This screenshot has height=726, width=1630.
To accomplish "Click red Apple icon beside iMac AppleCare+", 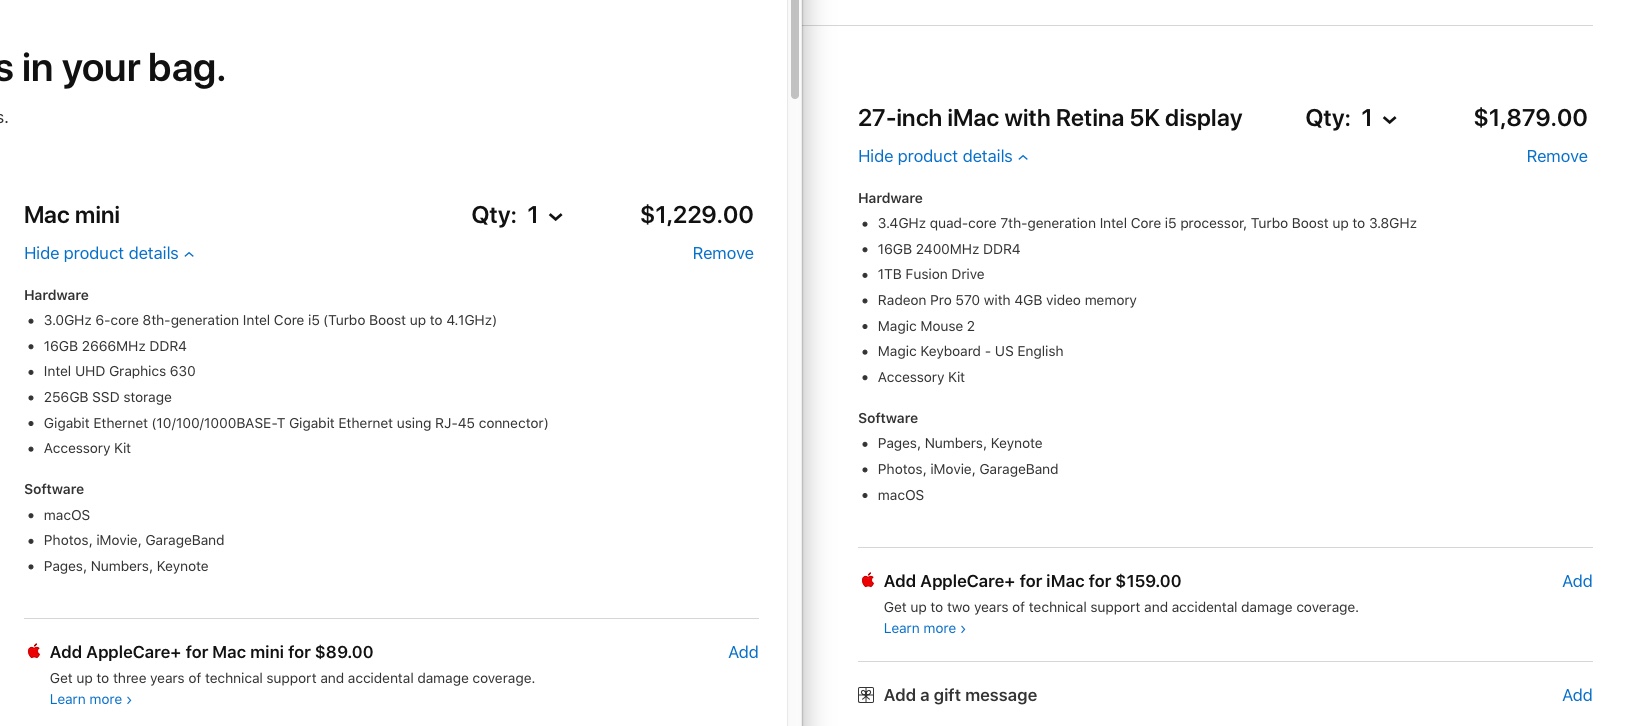I will [x=868, y=580].
